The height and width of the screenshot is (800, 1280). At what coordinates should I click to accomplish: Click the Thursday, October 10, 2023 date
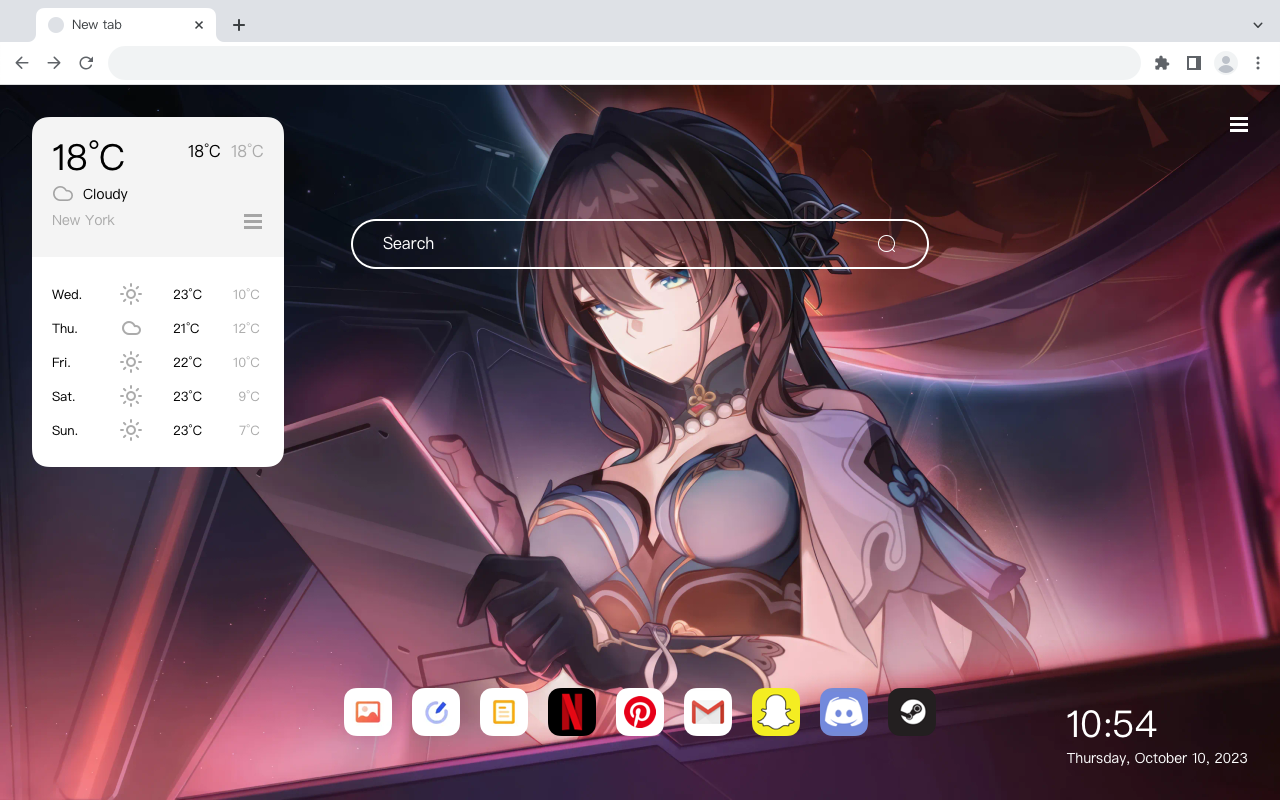[1157, 758]
